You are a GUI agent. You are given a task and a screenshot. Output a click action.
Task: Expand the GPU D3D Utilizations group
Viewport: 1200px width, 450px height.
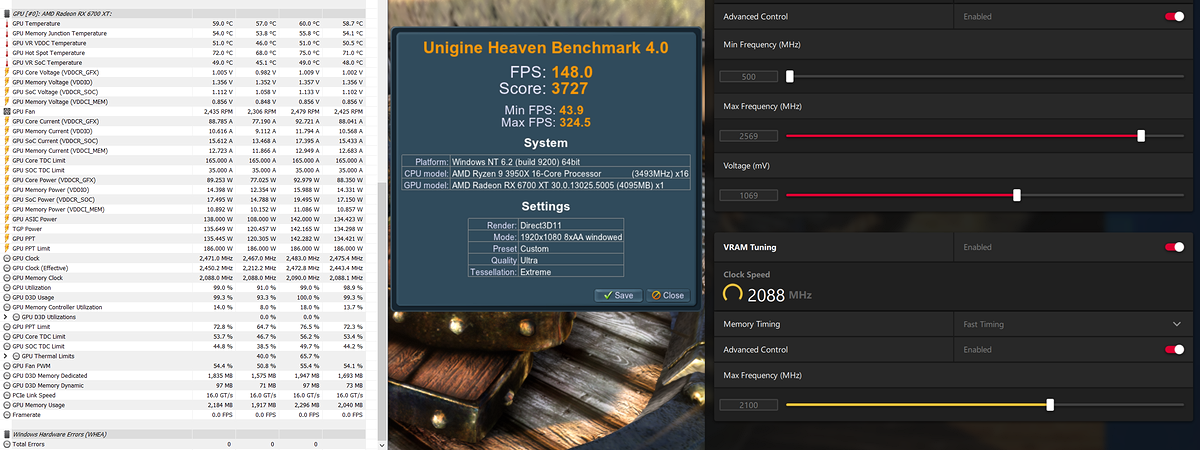[7, 316]
